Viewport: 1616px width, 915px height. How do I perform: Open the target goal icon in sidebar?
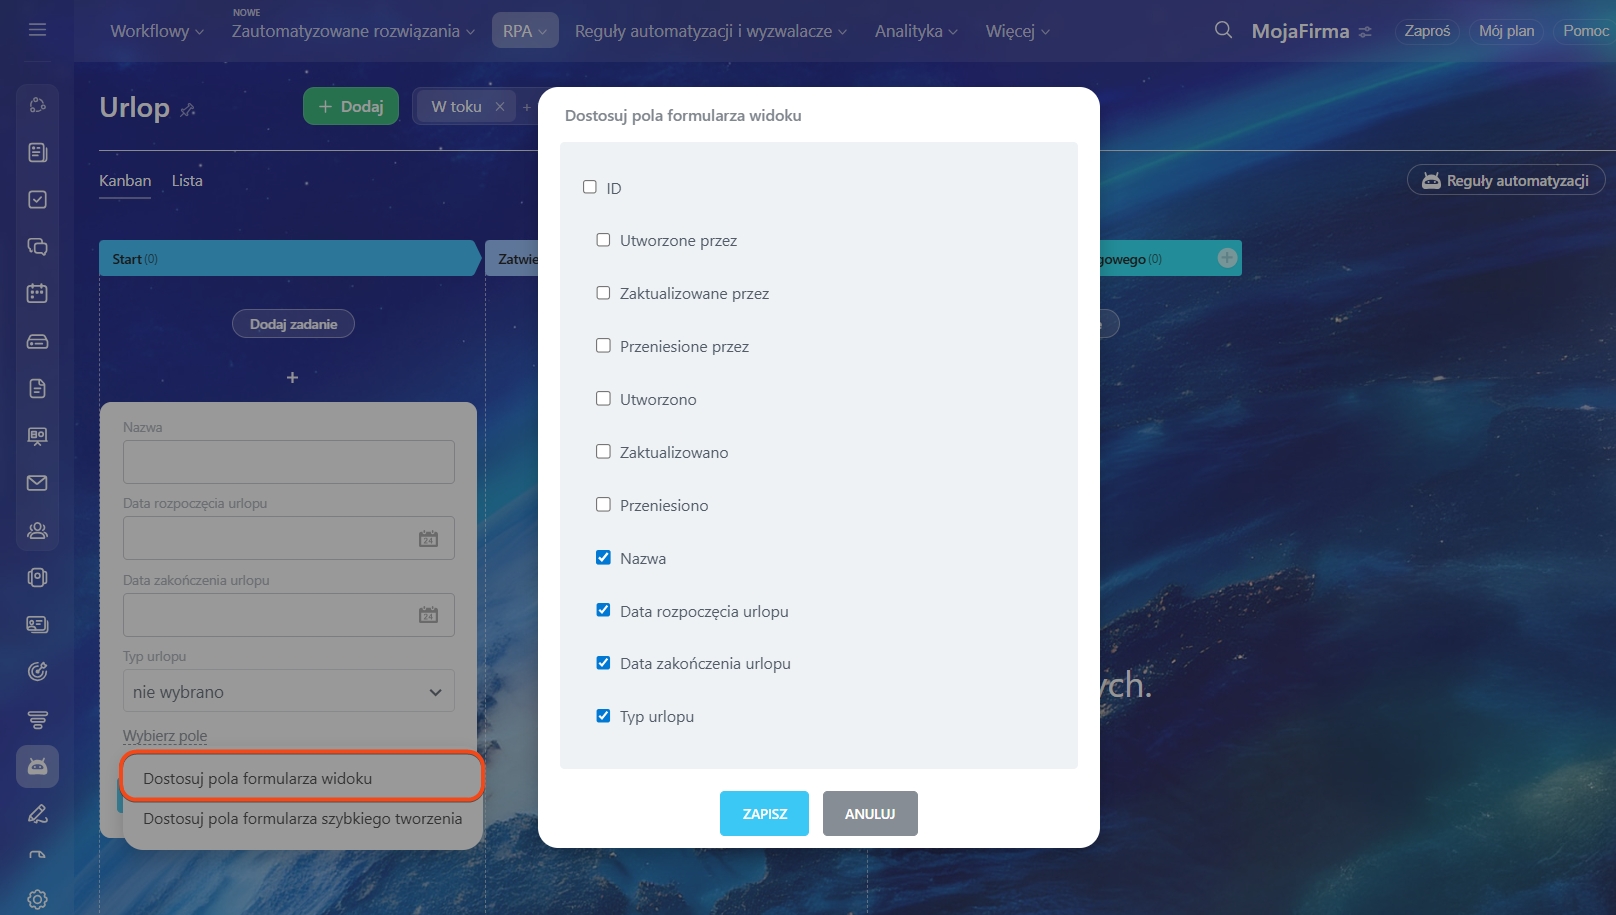pos(37,671)
